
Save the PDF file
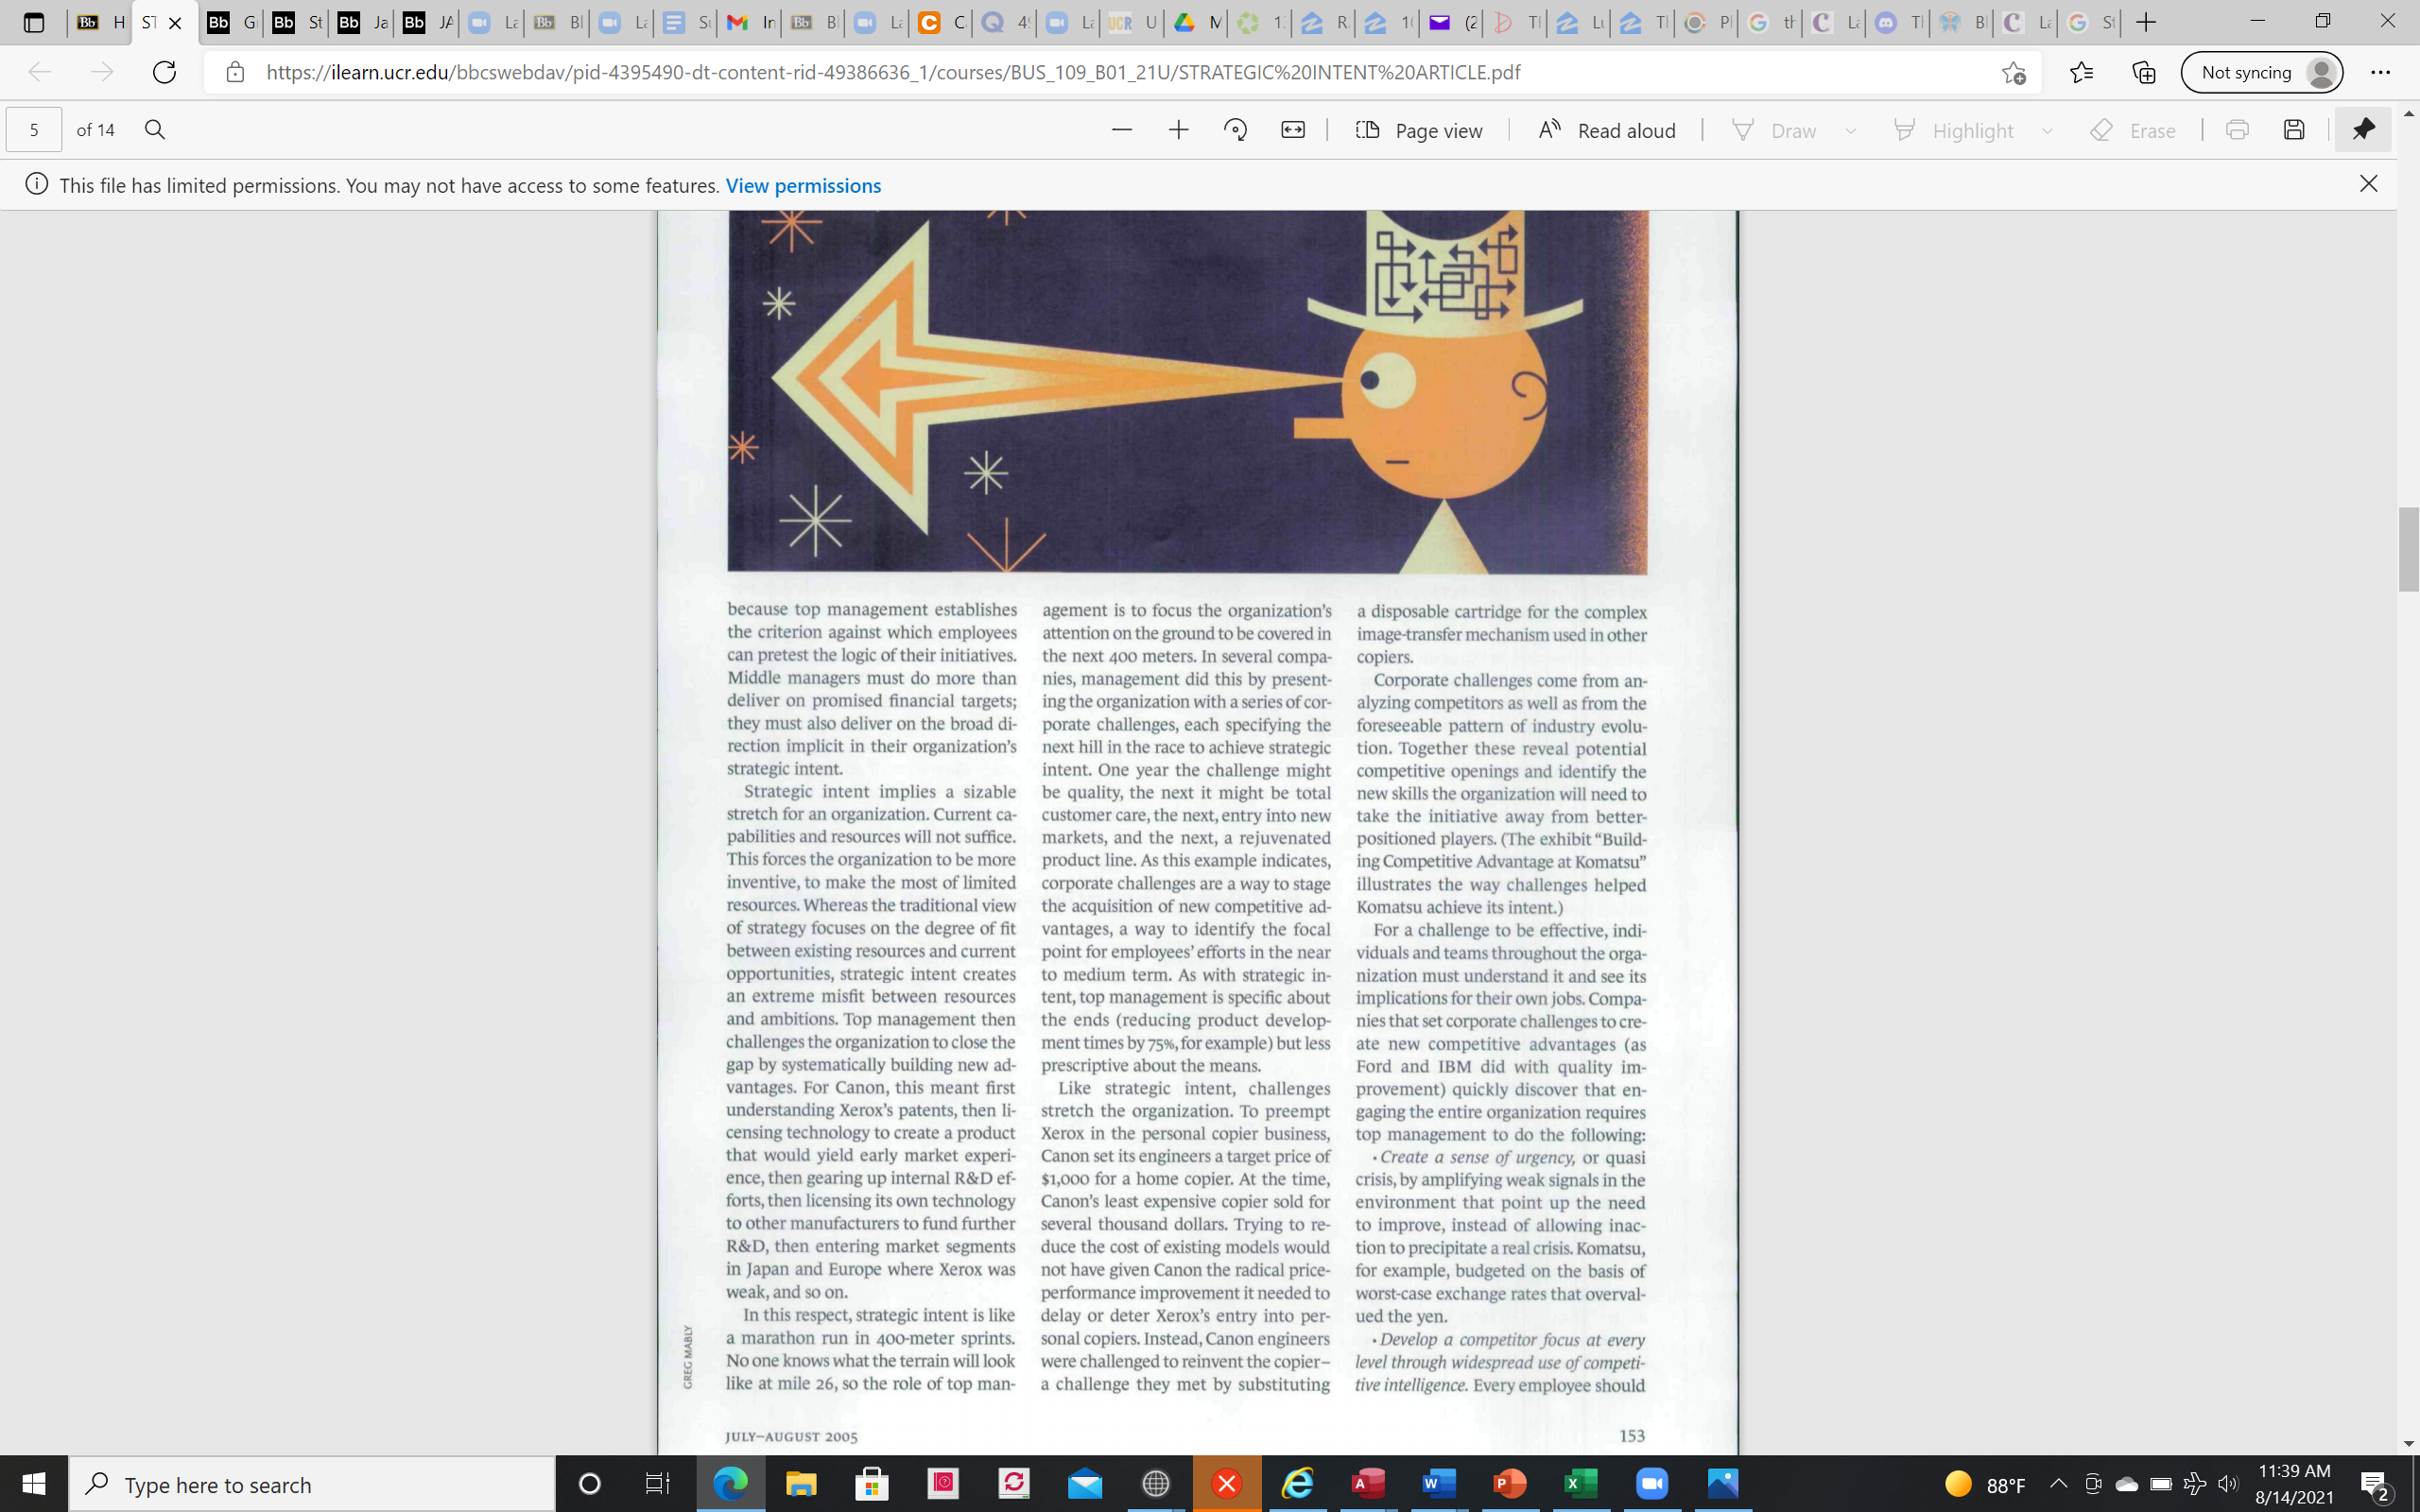(2294, 130)
